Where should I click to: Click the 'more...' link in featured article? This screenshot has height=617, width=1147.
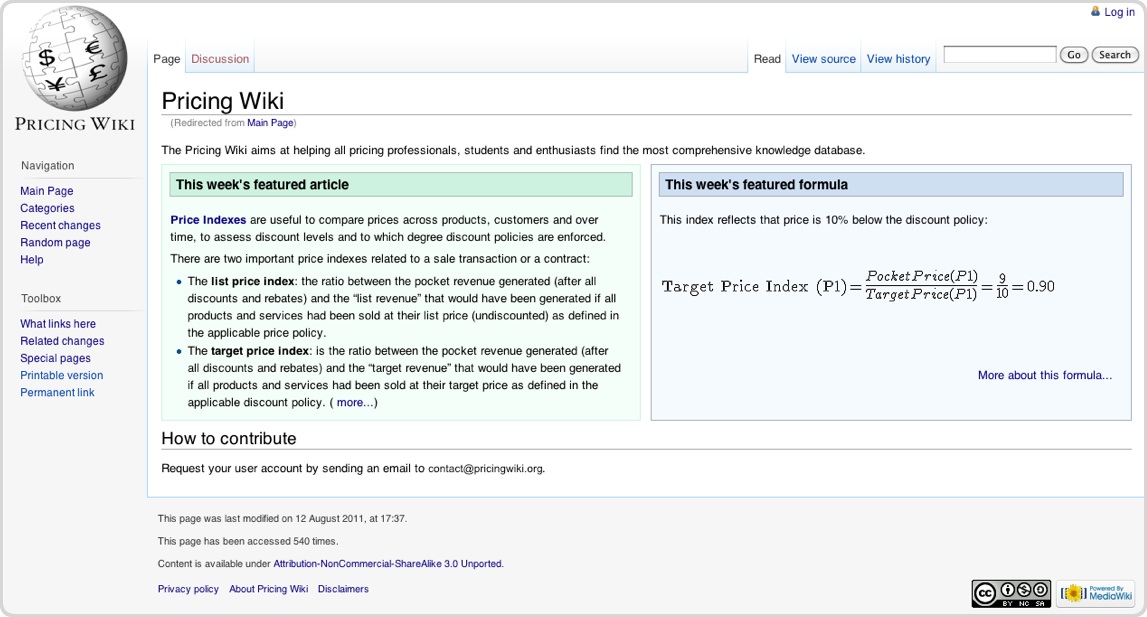coord(354,403)
